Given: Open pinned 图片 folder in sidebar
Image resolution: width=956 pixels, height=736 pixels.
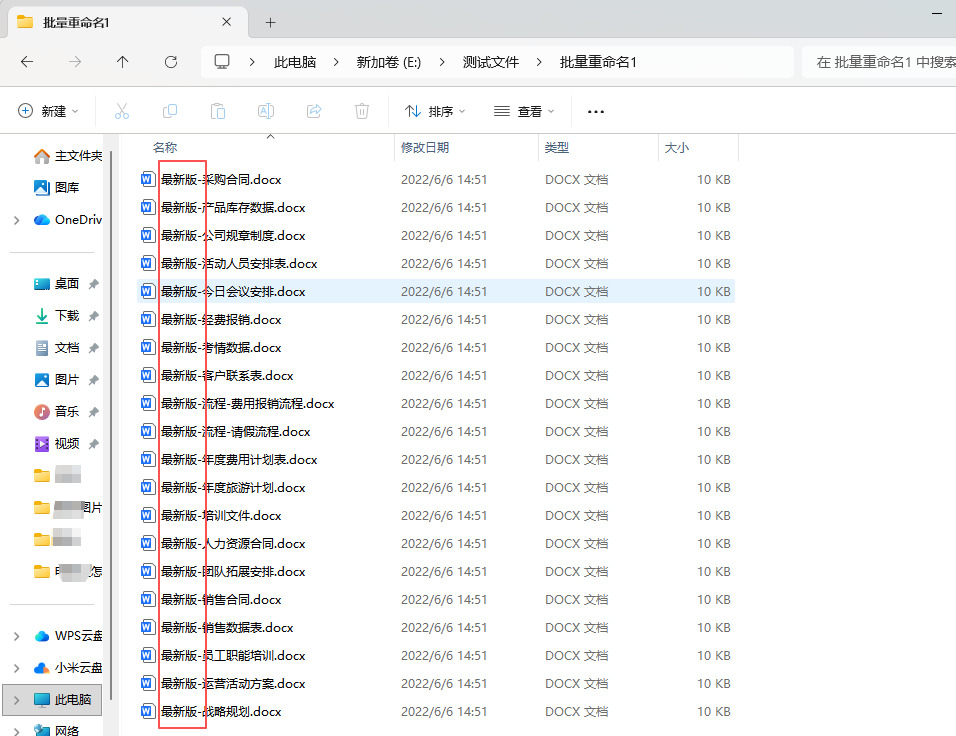Looking at the screenshot, I should coord(56,379).
